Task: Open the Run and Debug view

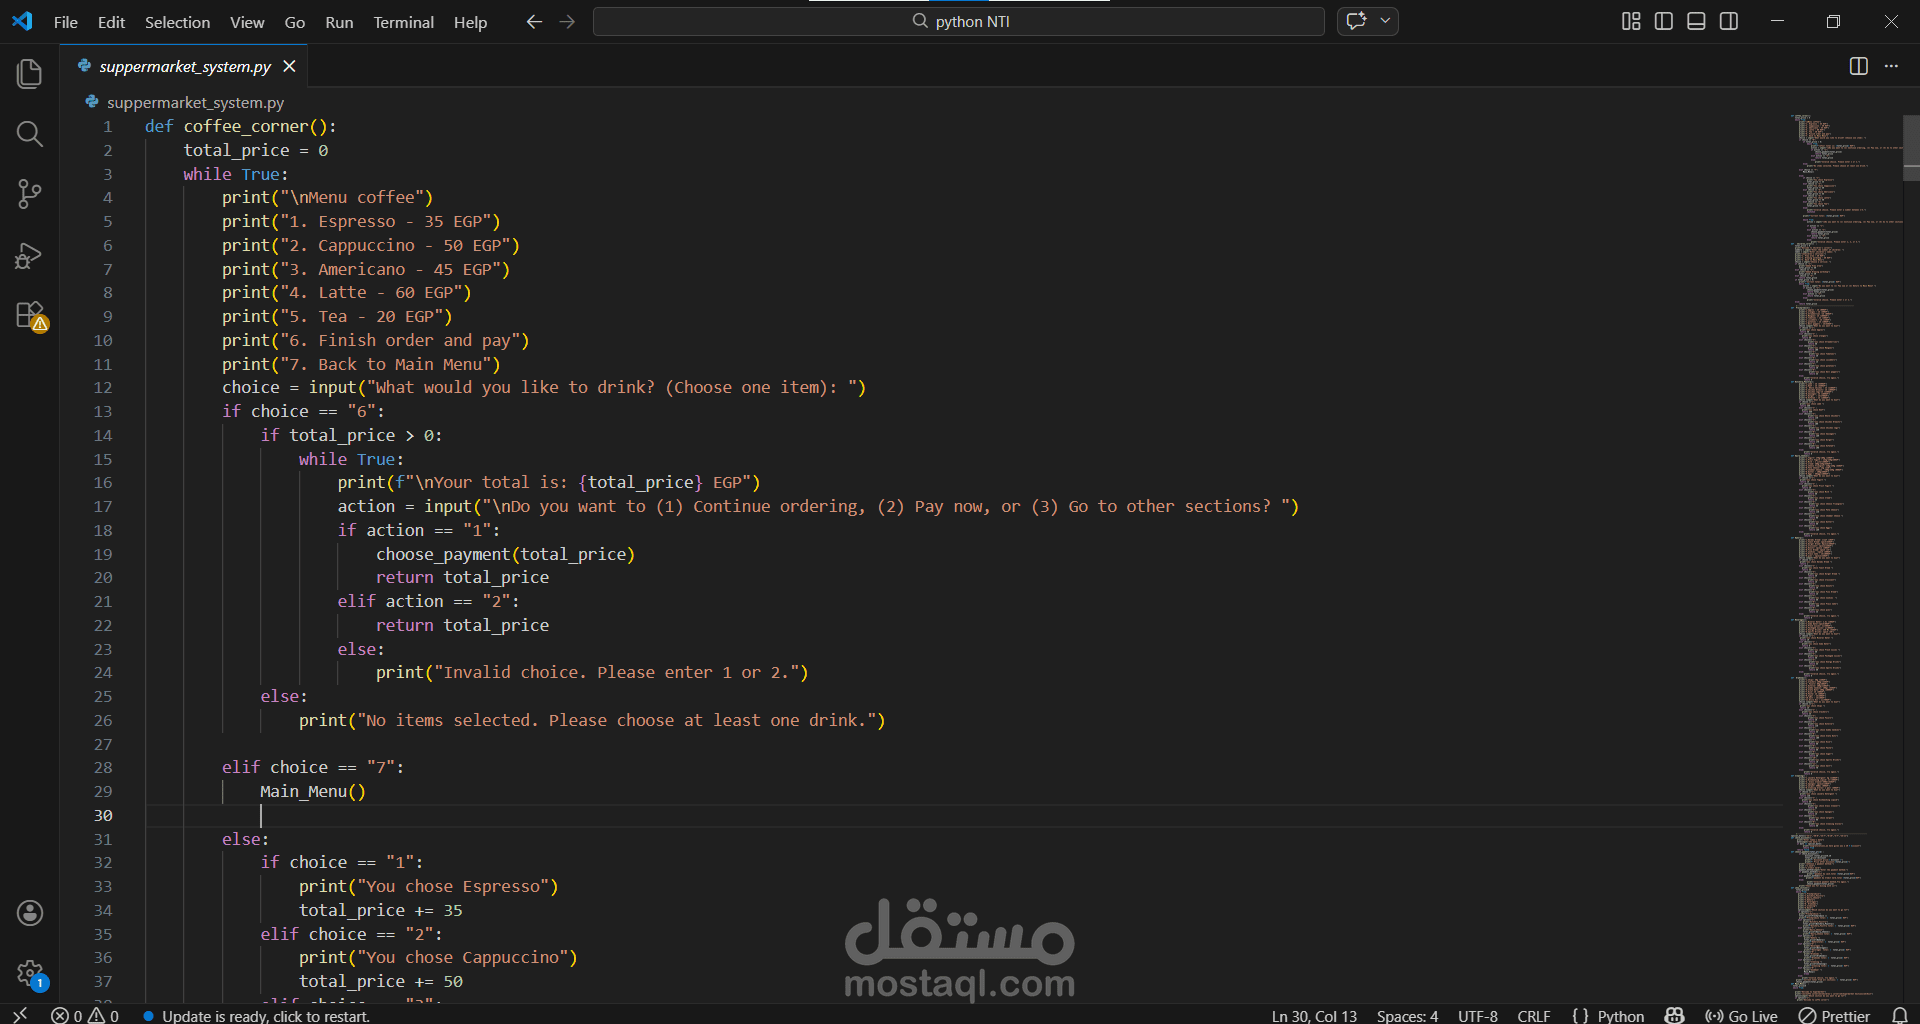Action: point(30,255)
